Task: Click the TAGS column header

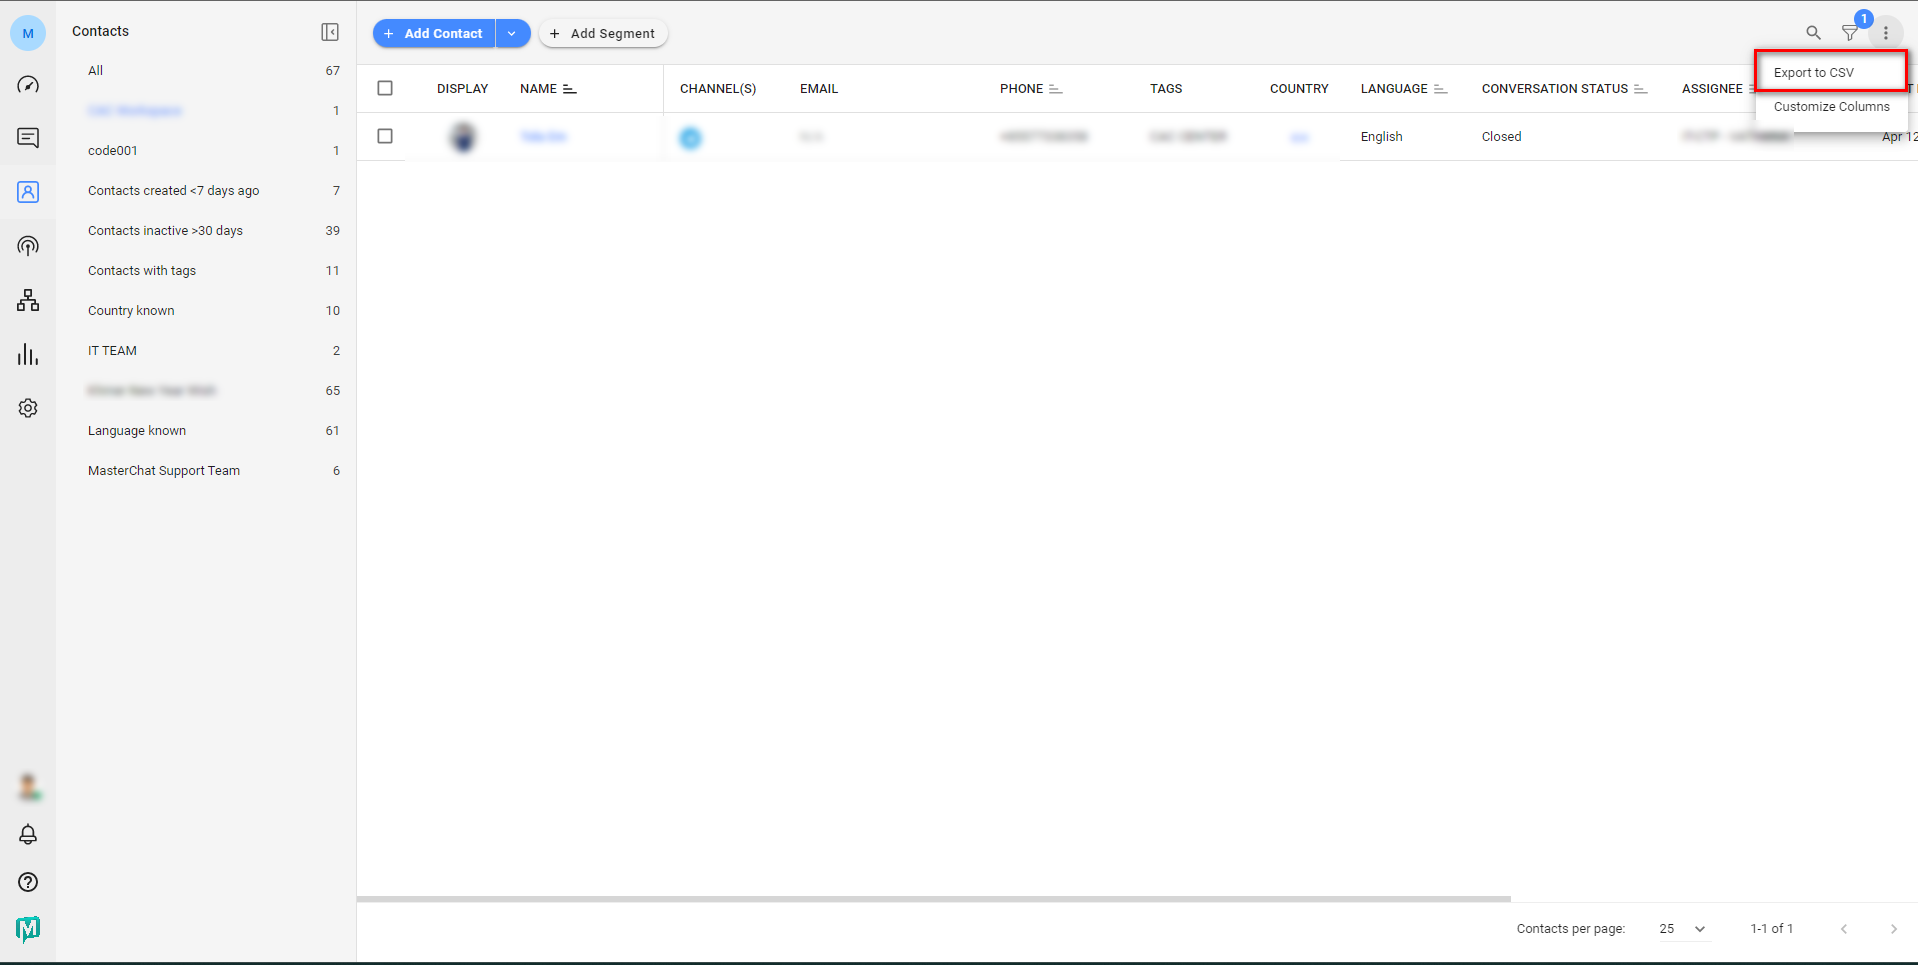Action: (x=1166, y=89)
